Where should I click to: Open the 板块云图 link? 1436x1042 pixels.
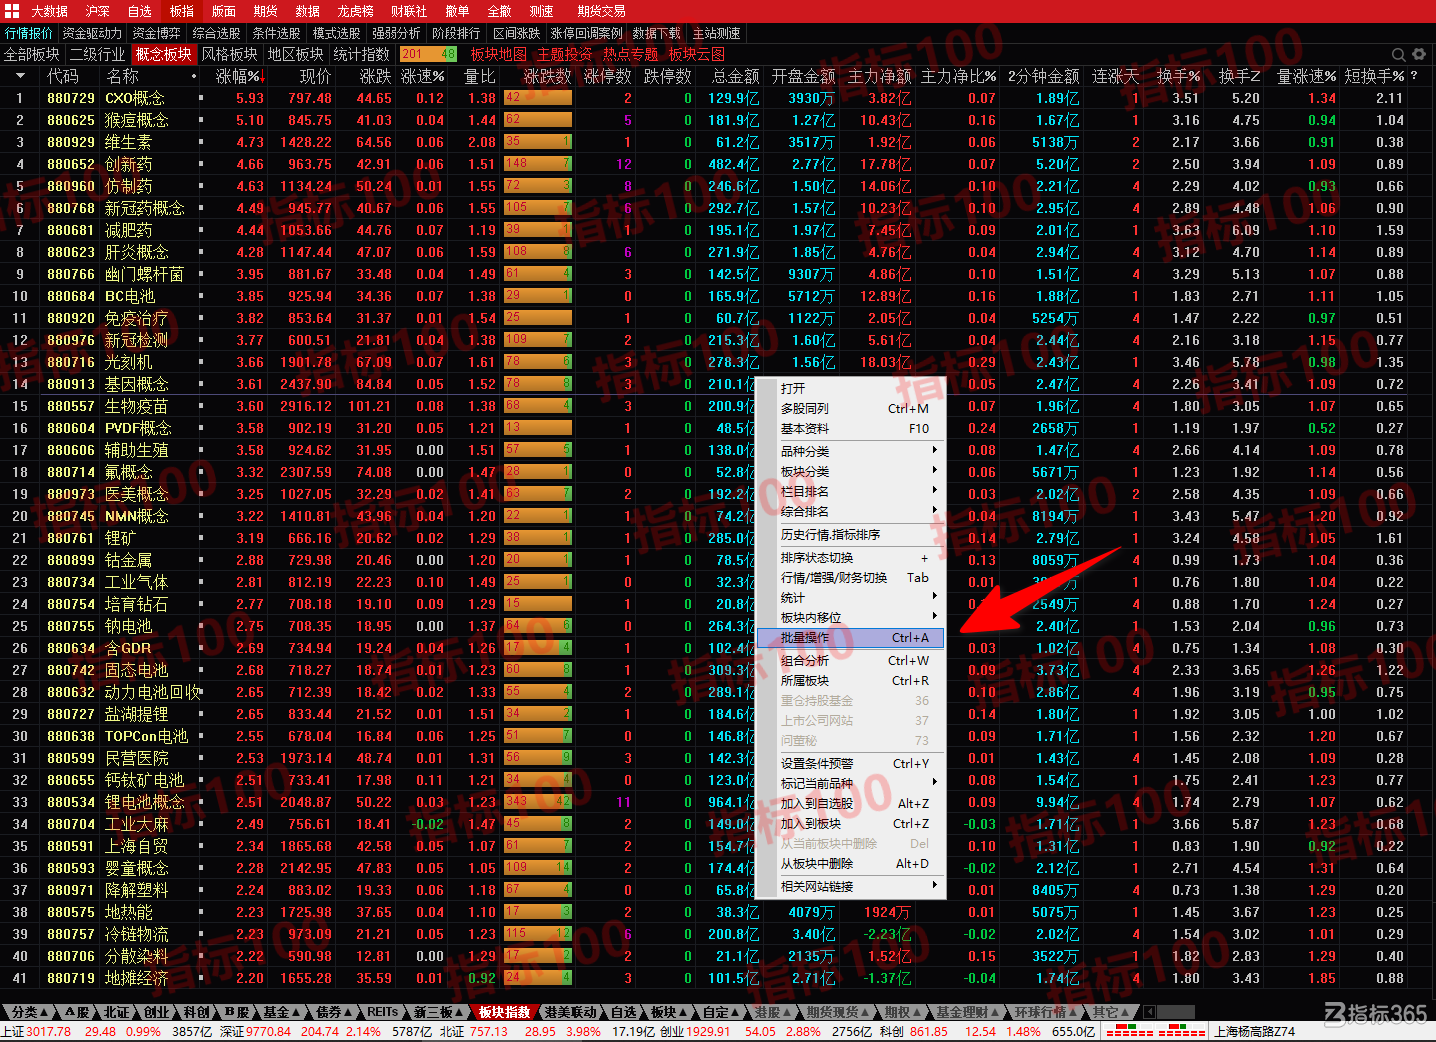(697, 54)
